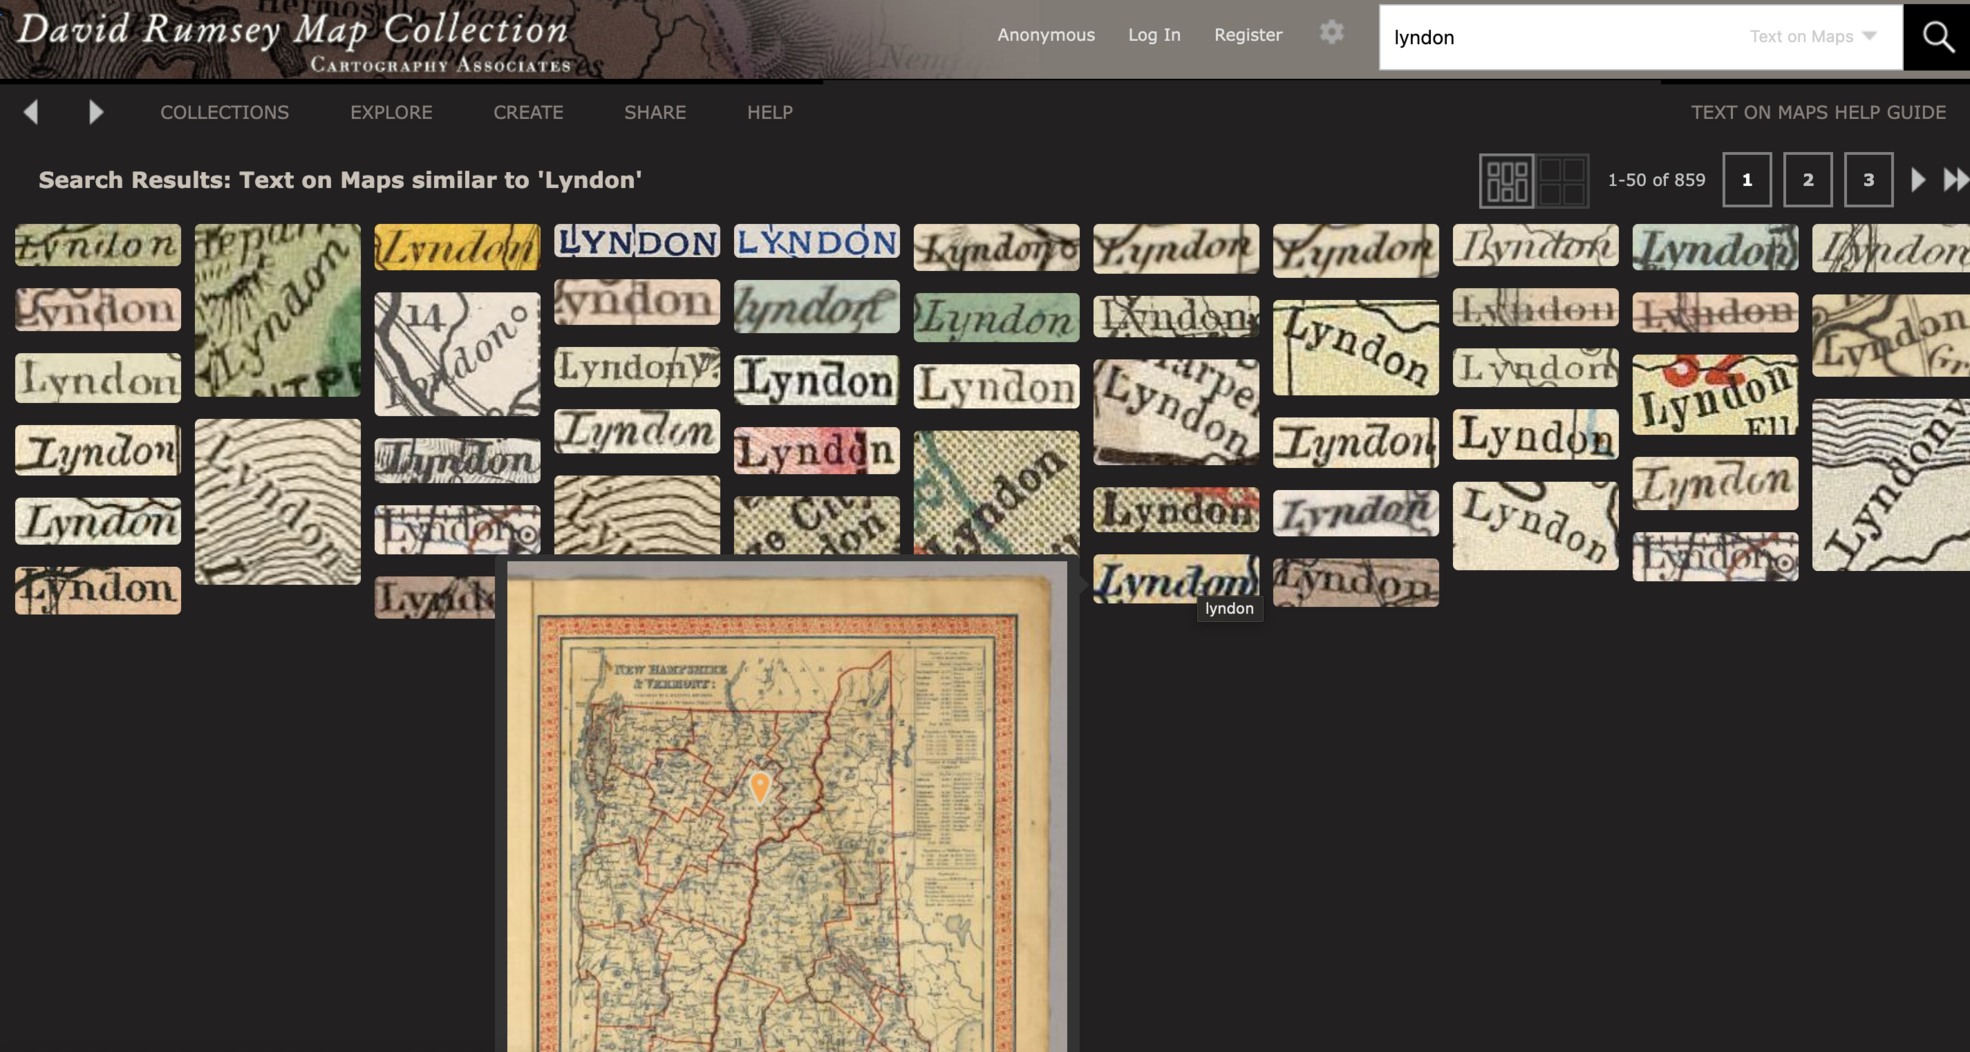This screenshot has height=1052, width=1970.
Task: Go to results page 2
Action: point(1808,180)
